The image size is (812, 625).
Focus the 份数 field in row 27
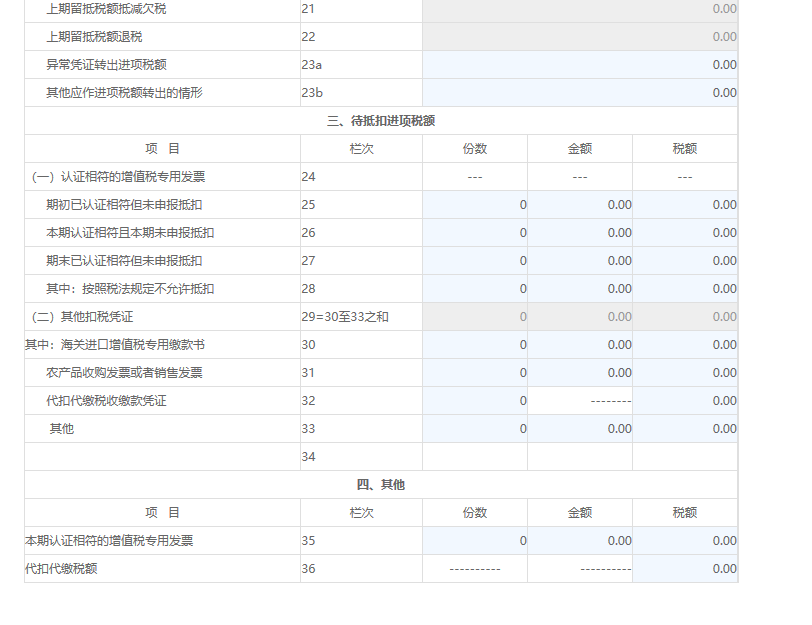point(475,261)
